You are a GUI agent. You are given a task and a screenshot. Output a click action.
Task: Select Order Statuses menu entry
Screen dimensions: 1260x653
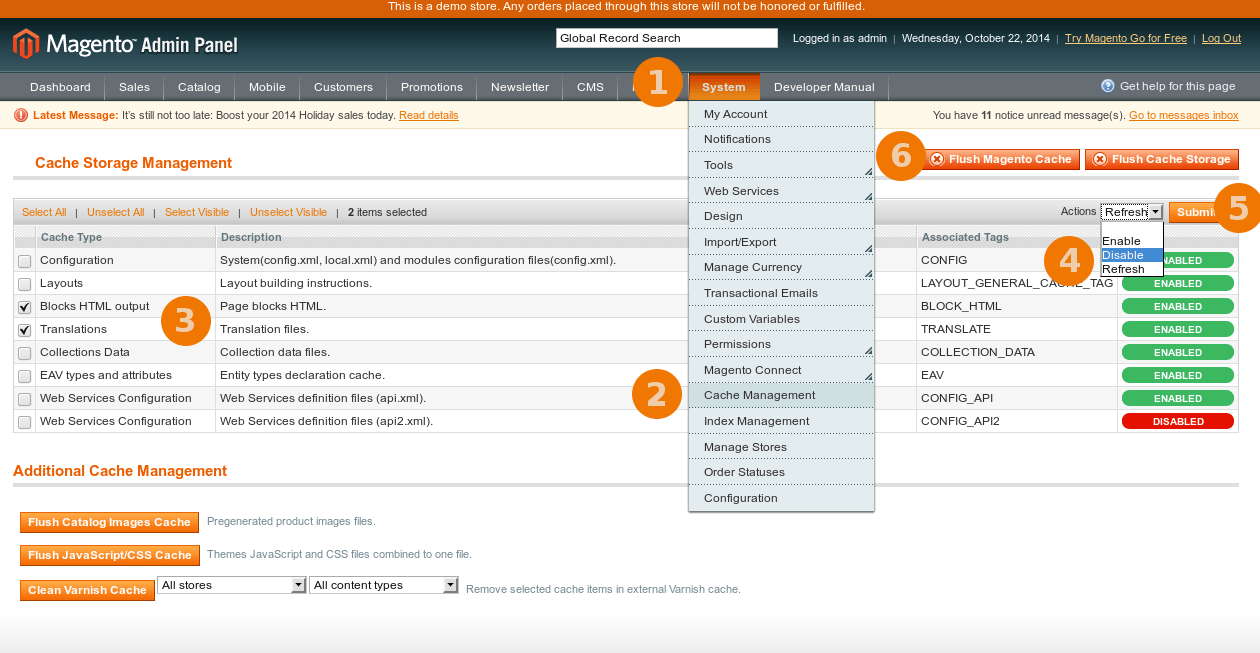(x=781, y=472)
